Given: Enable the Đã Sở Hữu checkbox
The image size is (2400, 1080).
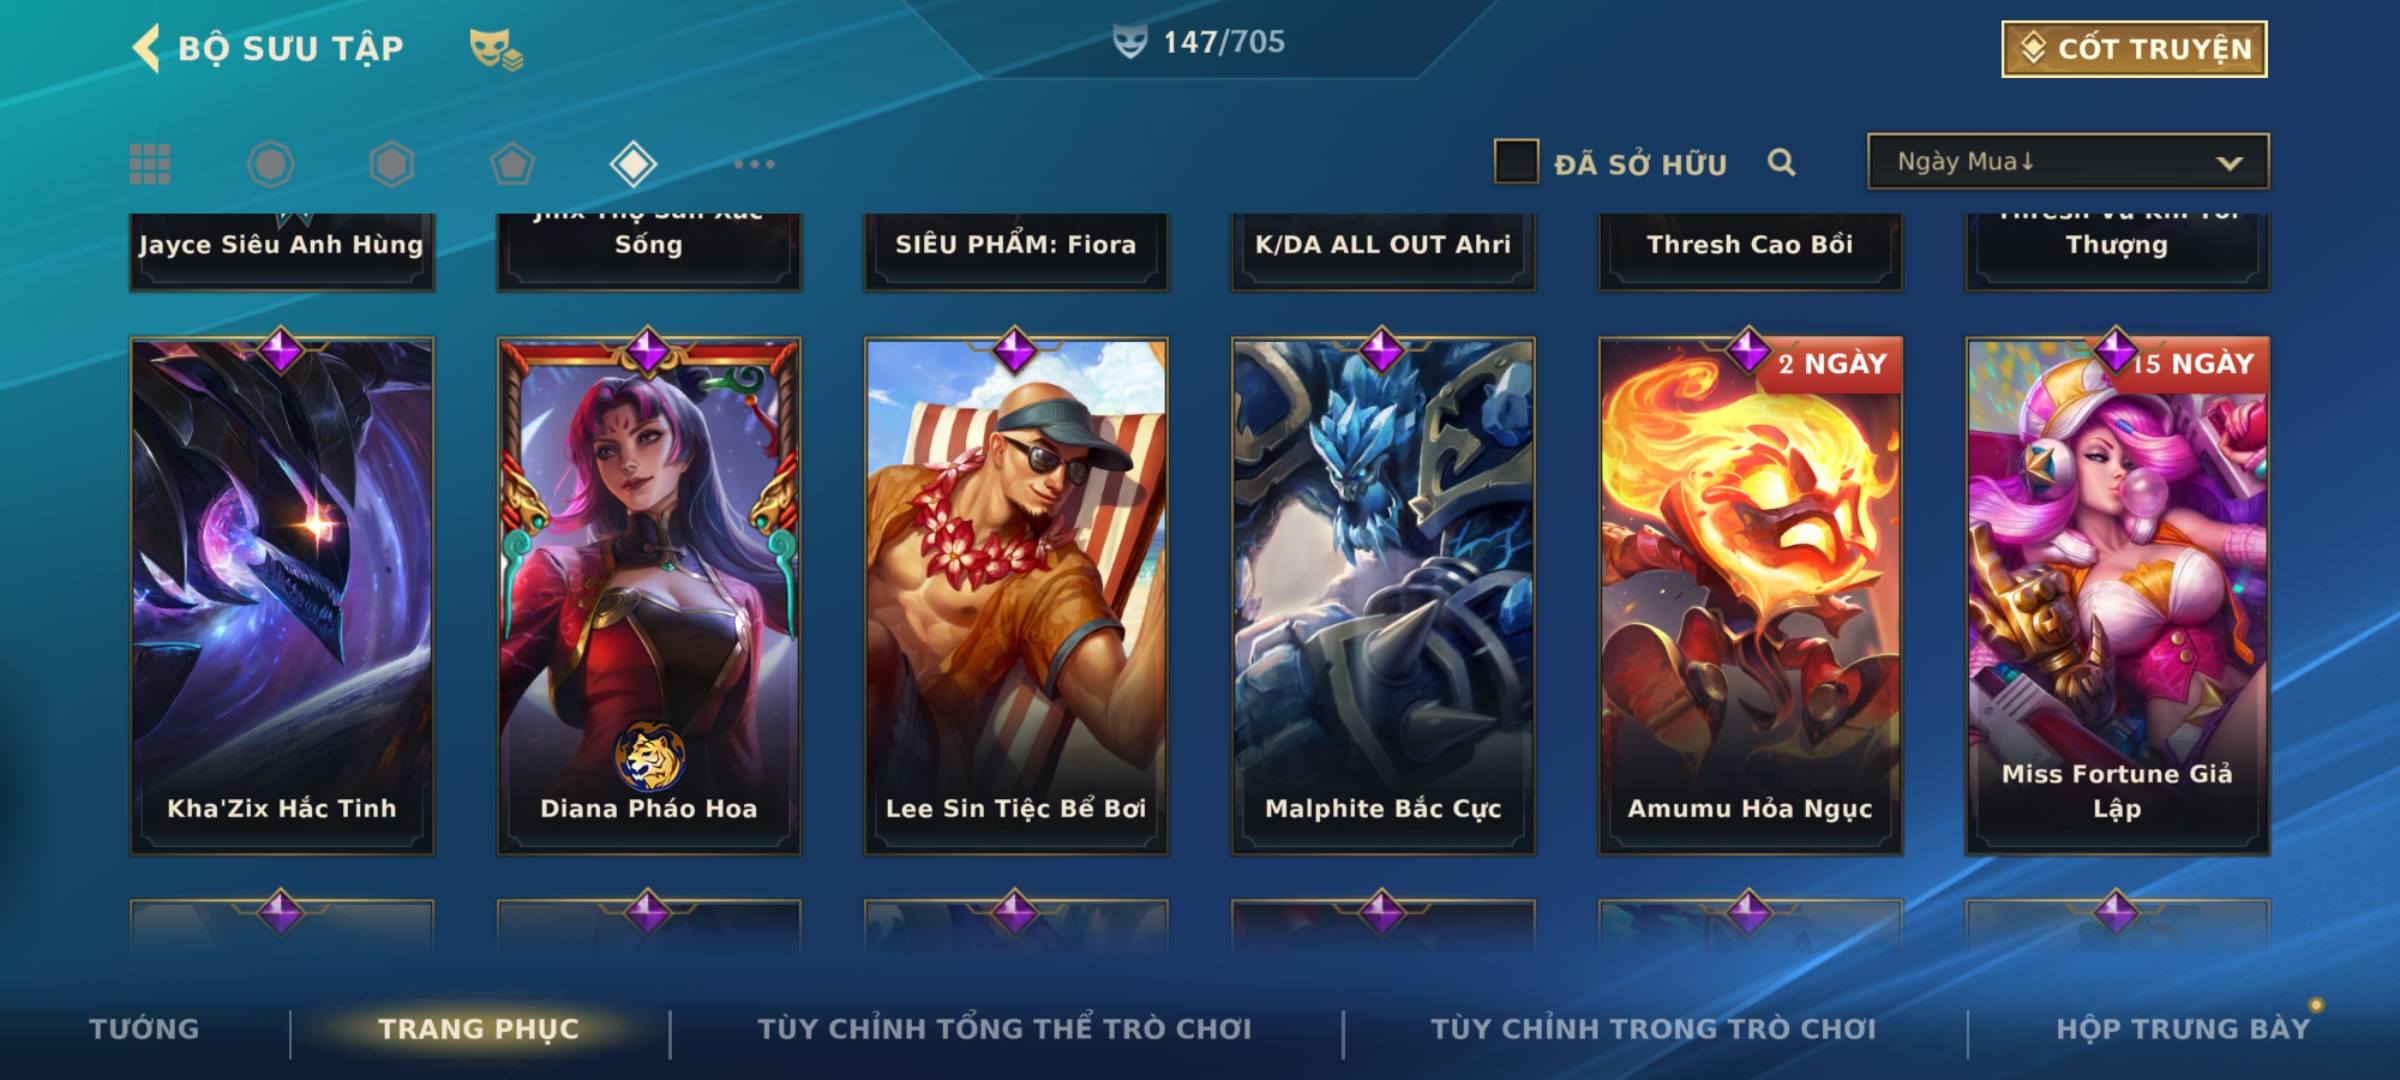Looking at the screenshot, I should (x=1516, y=162).
